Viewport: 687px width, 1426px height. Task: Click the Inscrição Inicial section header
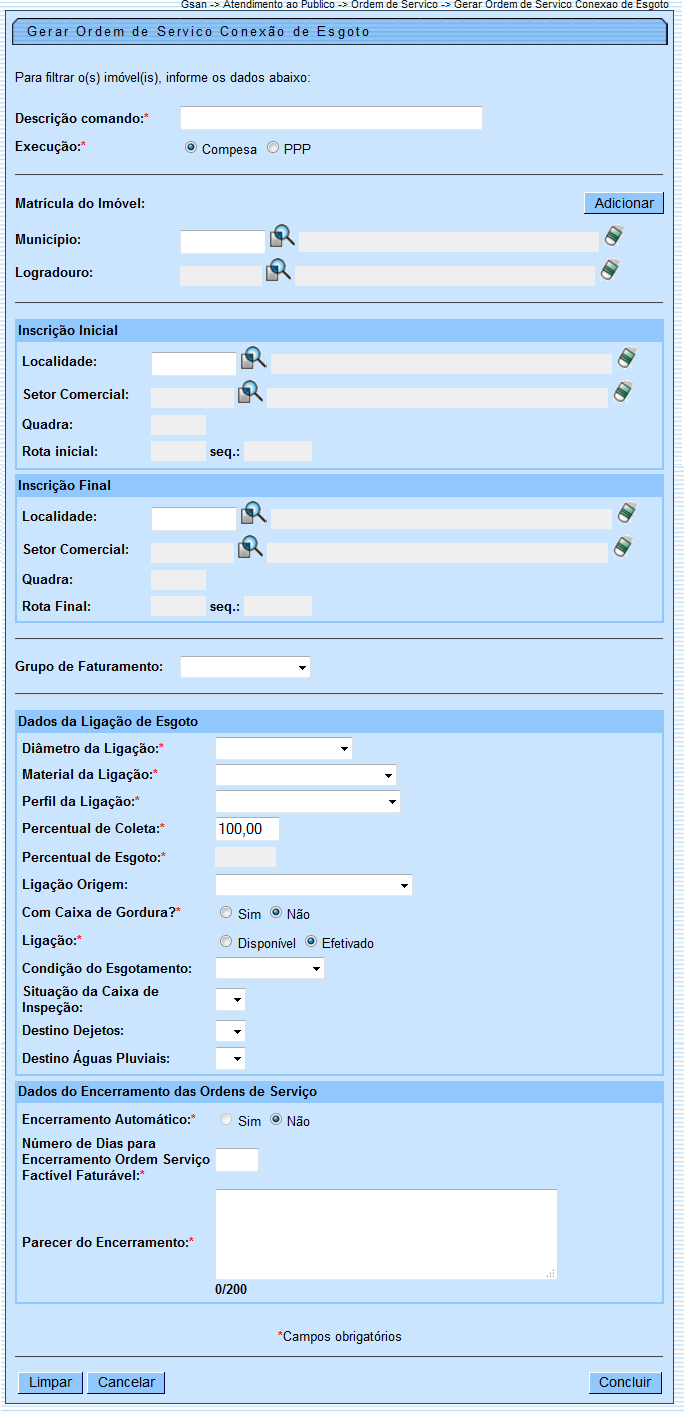tap(339, 330)
